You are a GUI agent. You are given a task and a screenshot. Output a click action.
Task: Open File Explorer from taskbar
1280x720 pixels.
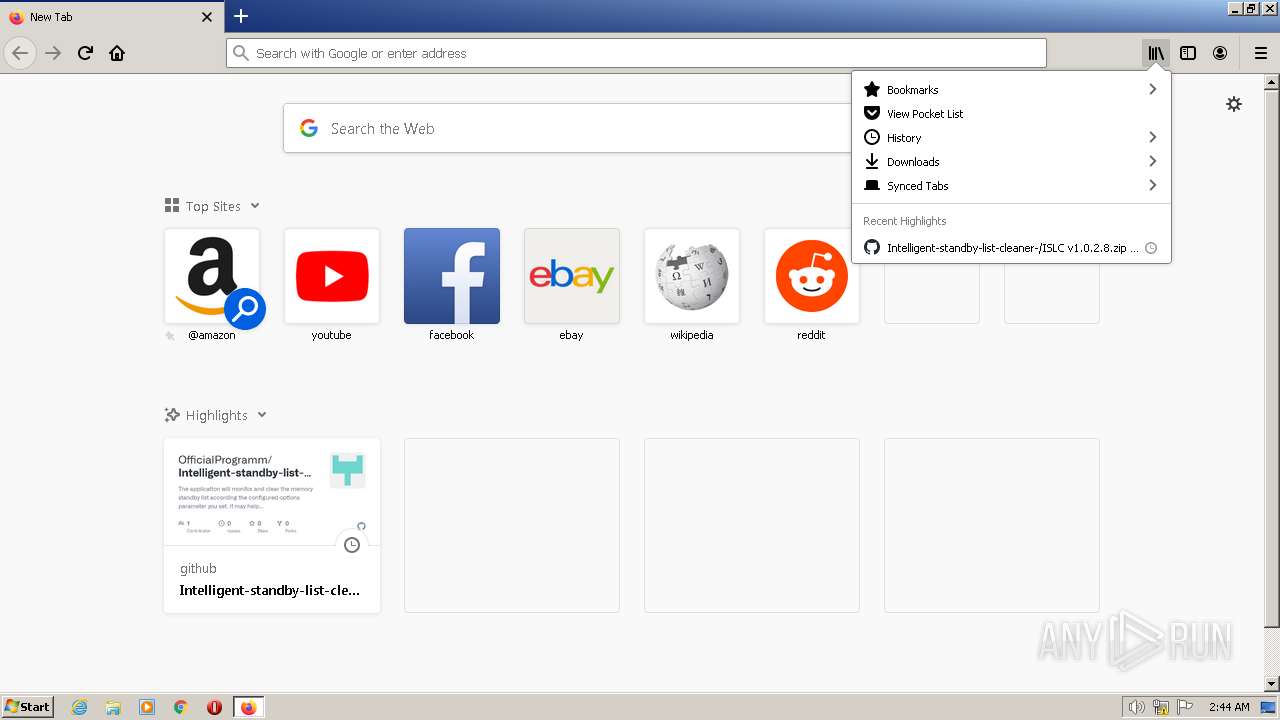(113, 707)
